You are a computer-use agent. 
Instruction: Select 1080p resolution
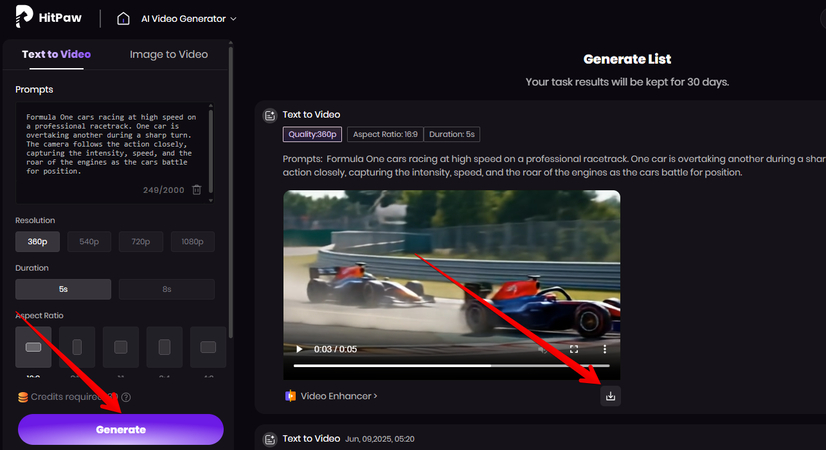click(x=192, y=242)
